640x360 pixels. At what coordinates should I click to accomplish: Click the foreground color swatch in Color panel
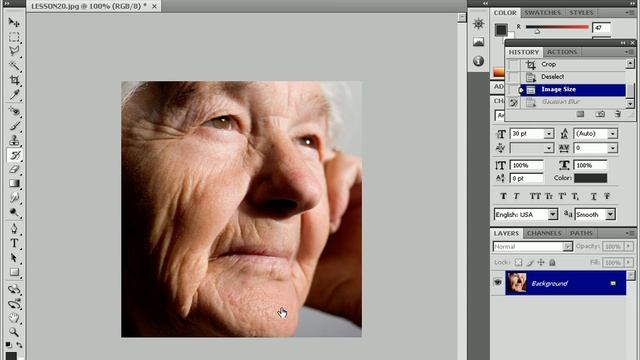501,29
